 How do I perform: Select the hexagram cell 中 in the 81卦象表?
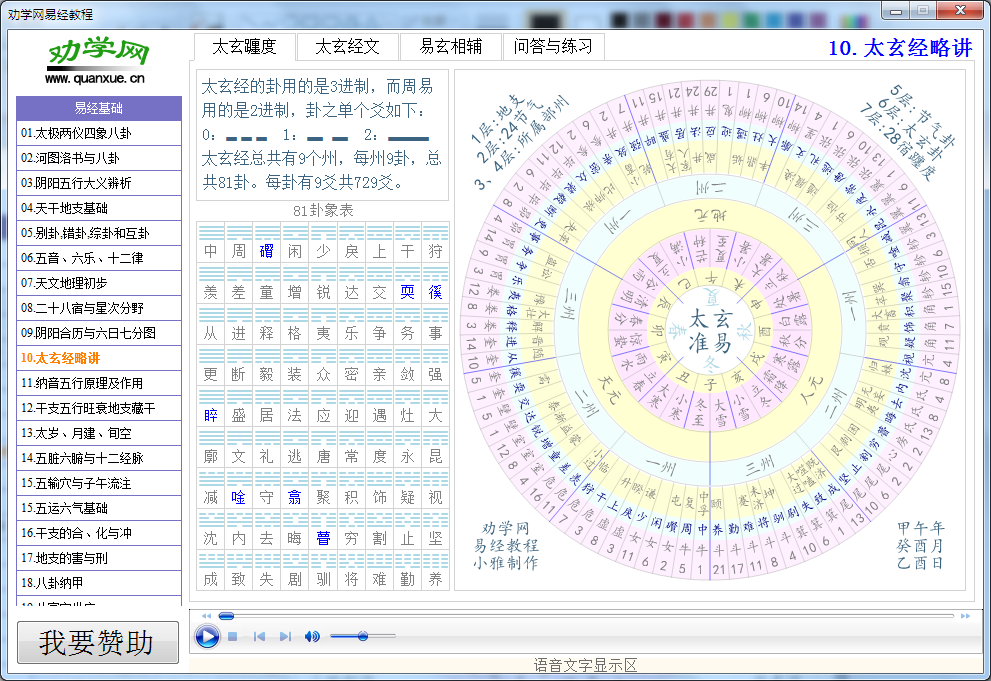tap(210, 252)
